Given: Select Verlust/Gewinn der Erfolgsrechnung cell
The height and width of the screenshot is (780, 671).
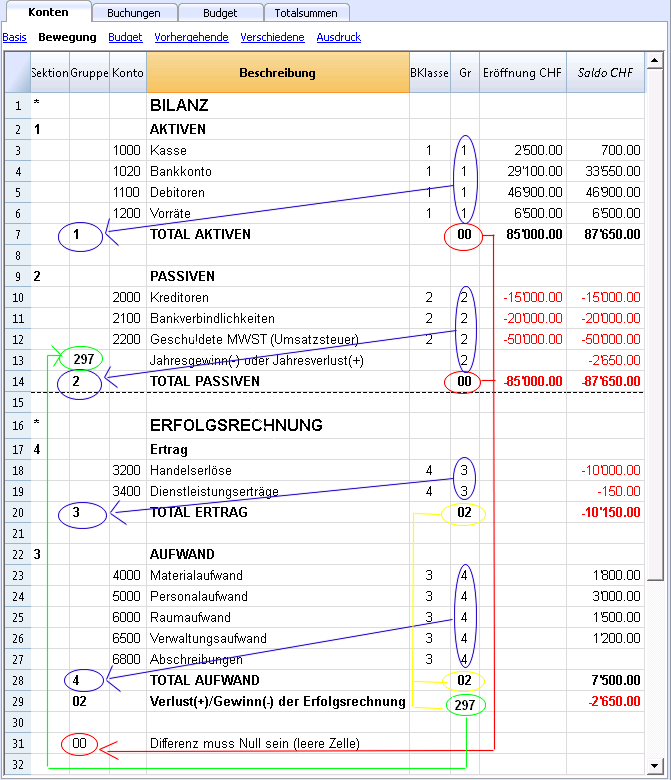Looking at the screenshot, I should [278, 701].
